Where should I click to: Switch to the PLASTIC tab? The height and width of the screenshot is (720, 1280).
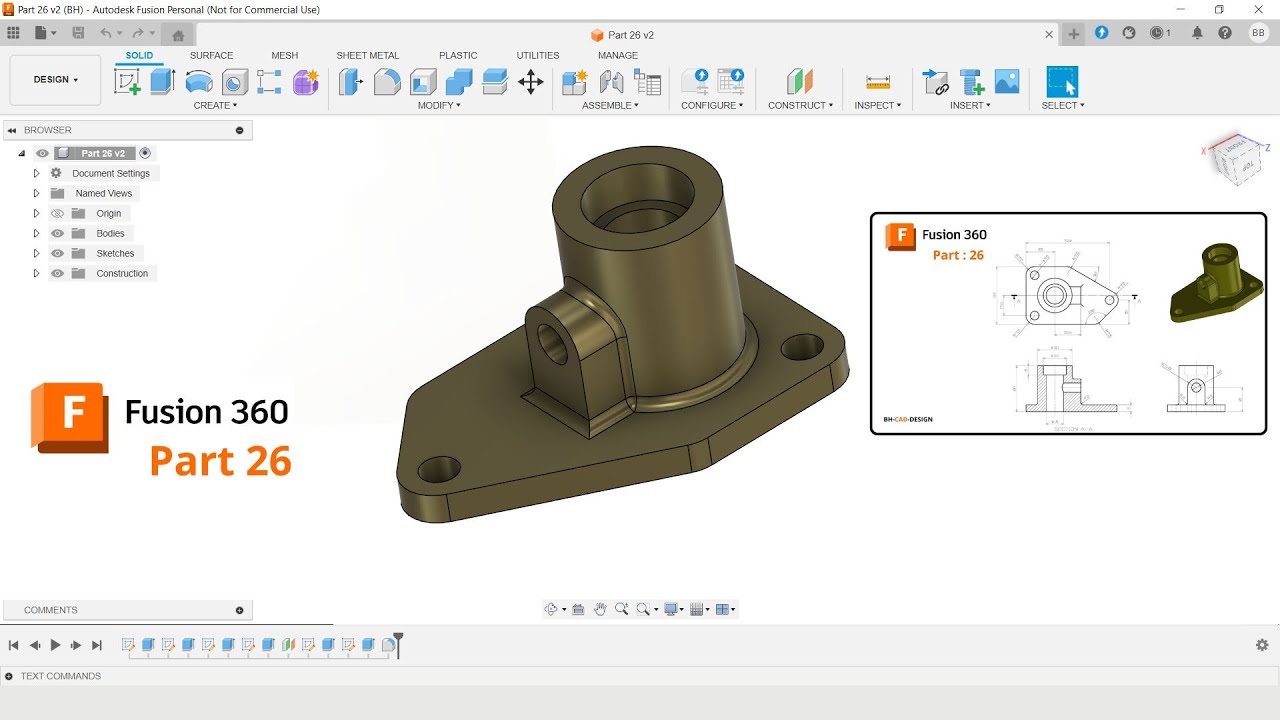458,55
